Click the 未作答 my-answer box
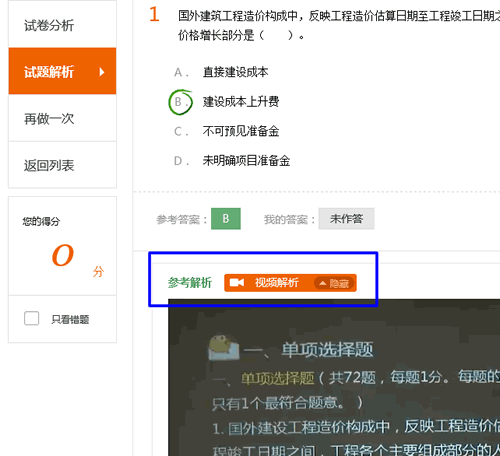The width and height of the screenshot is (500, 456). tap(346, 219)
